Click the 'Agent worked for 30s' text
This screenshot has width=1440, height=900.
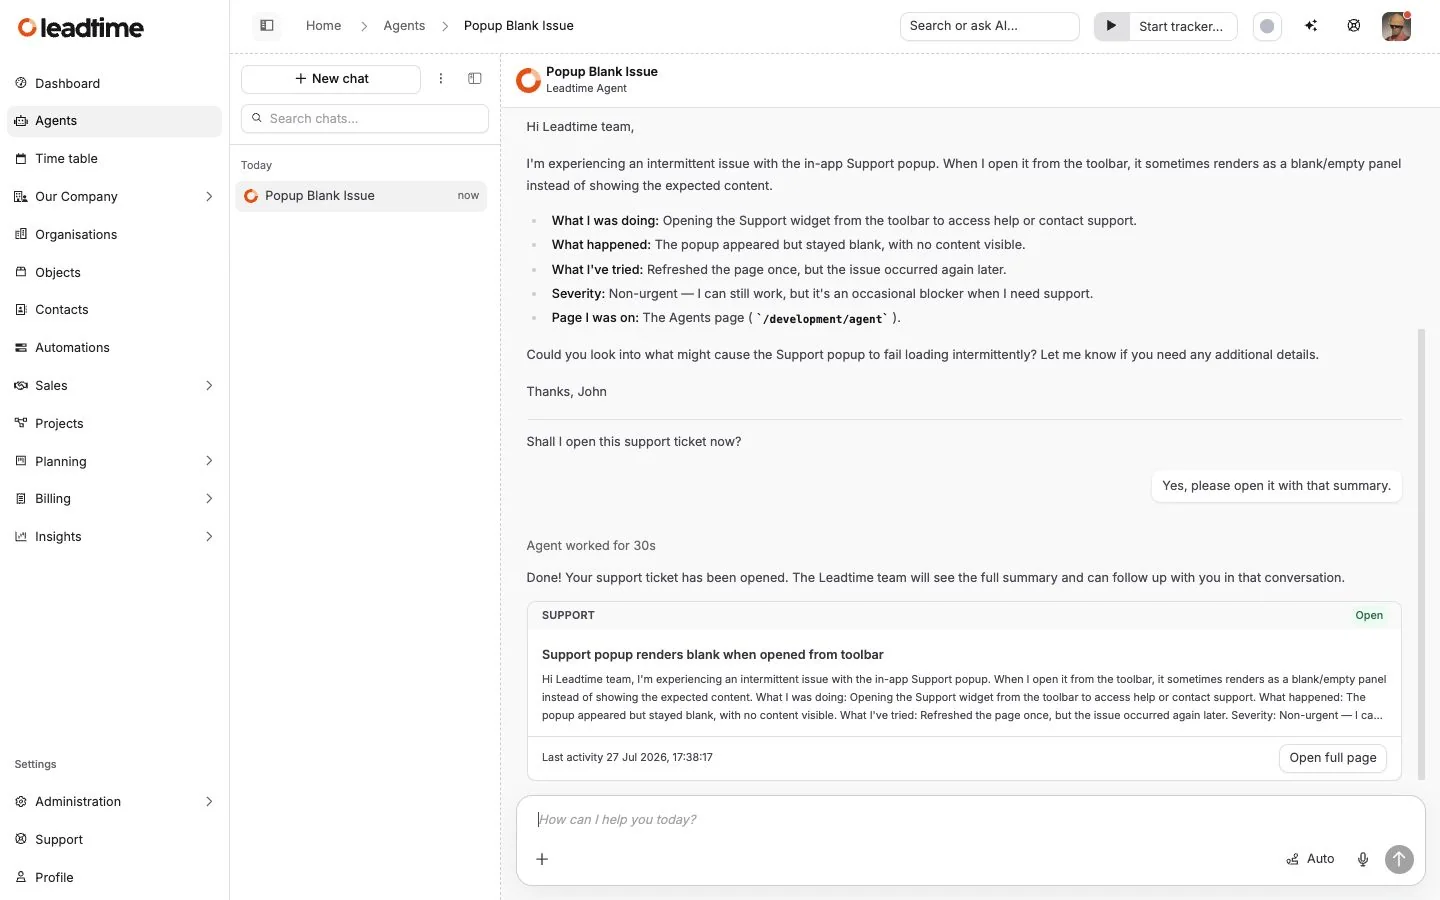(x=591, y=546)
